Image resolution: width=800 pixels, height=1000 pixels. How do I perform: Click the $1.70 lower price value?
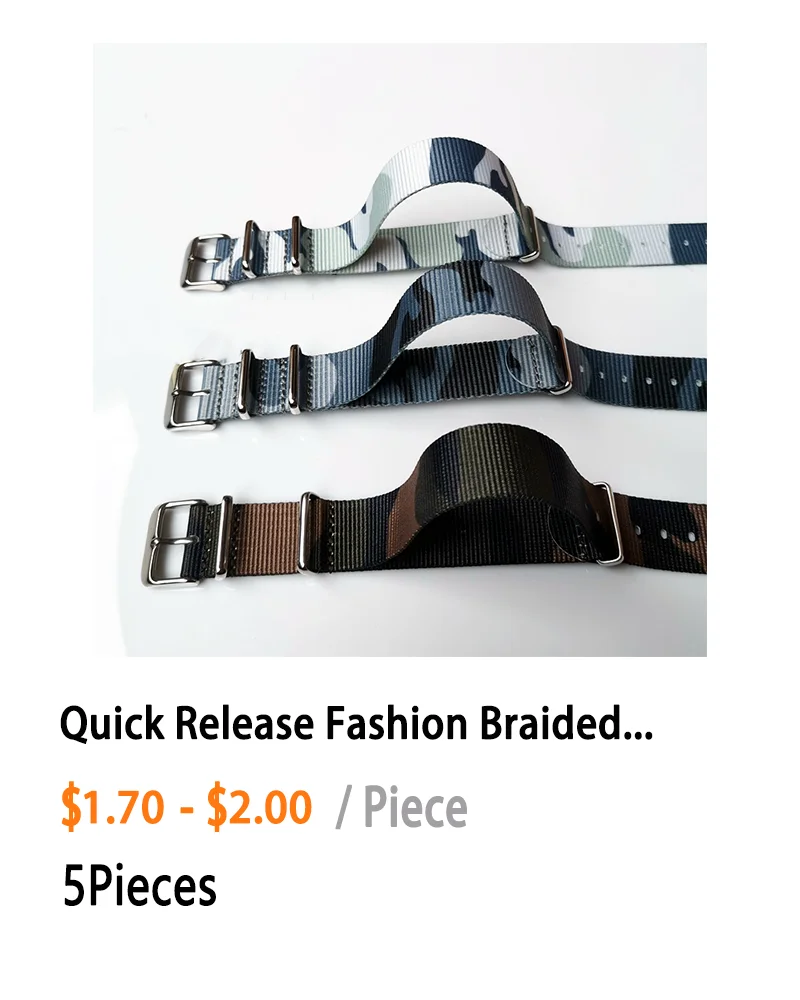click(x=112, y=807)
